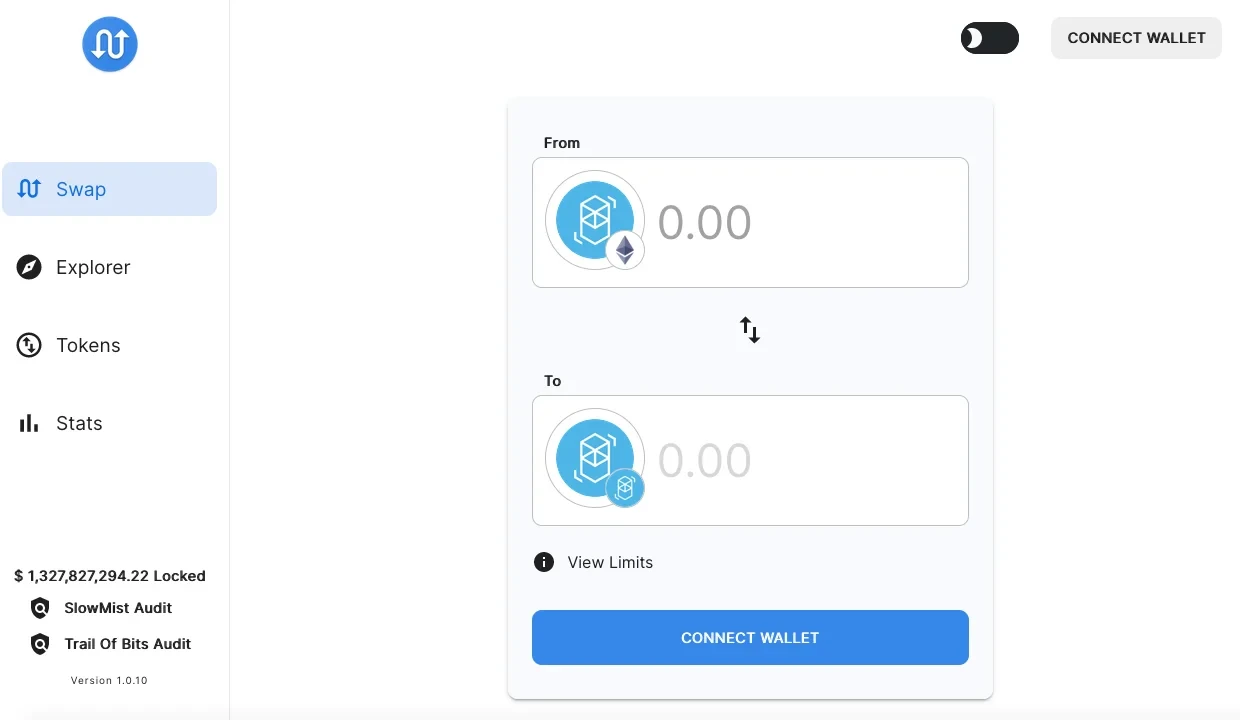
Task: Click the Stats bar chart icon
Action: [29, 423]
